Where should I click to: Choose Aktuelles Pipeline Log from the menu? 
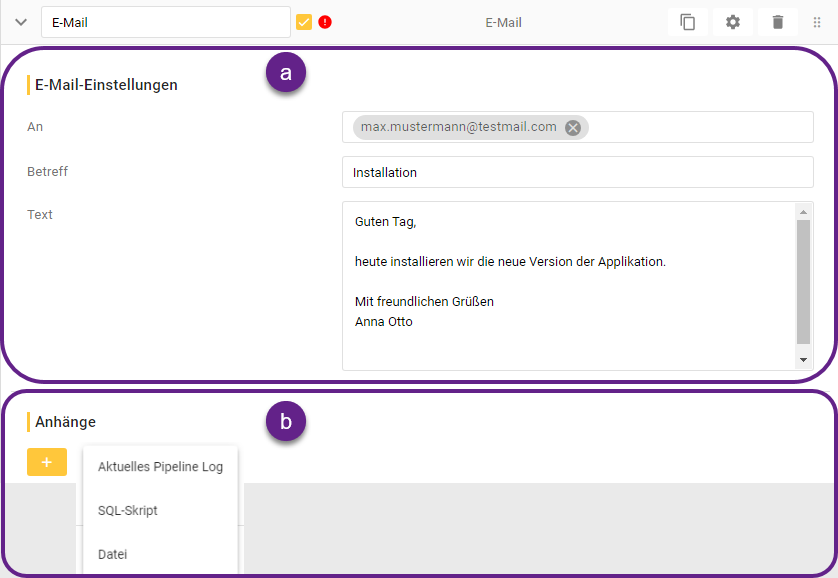pos(160,466)
